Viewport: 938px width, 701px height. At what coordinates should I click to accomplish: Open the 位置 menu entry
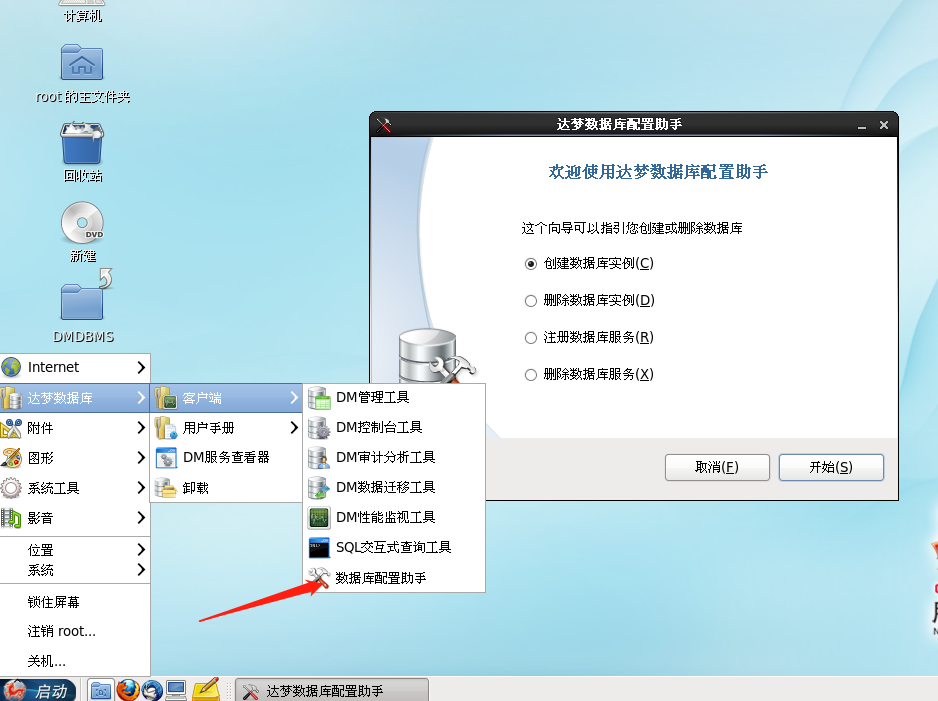coord(75,549)
